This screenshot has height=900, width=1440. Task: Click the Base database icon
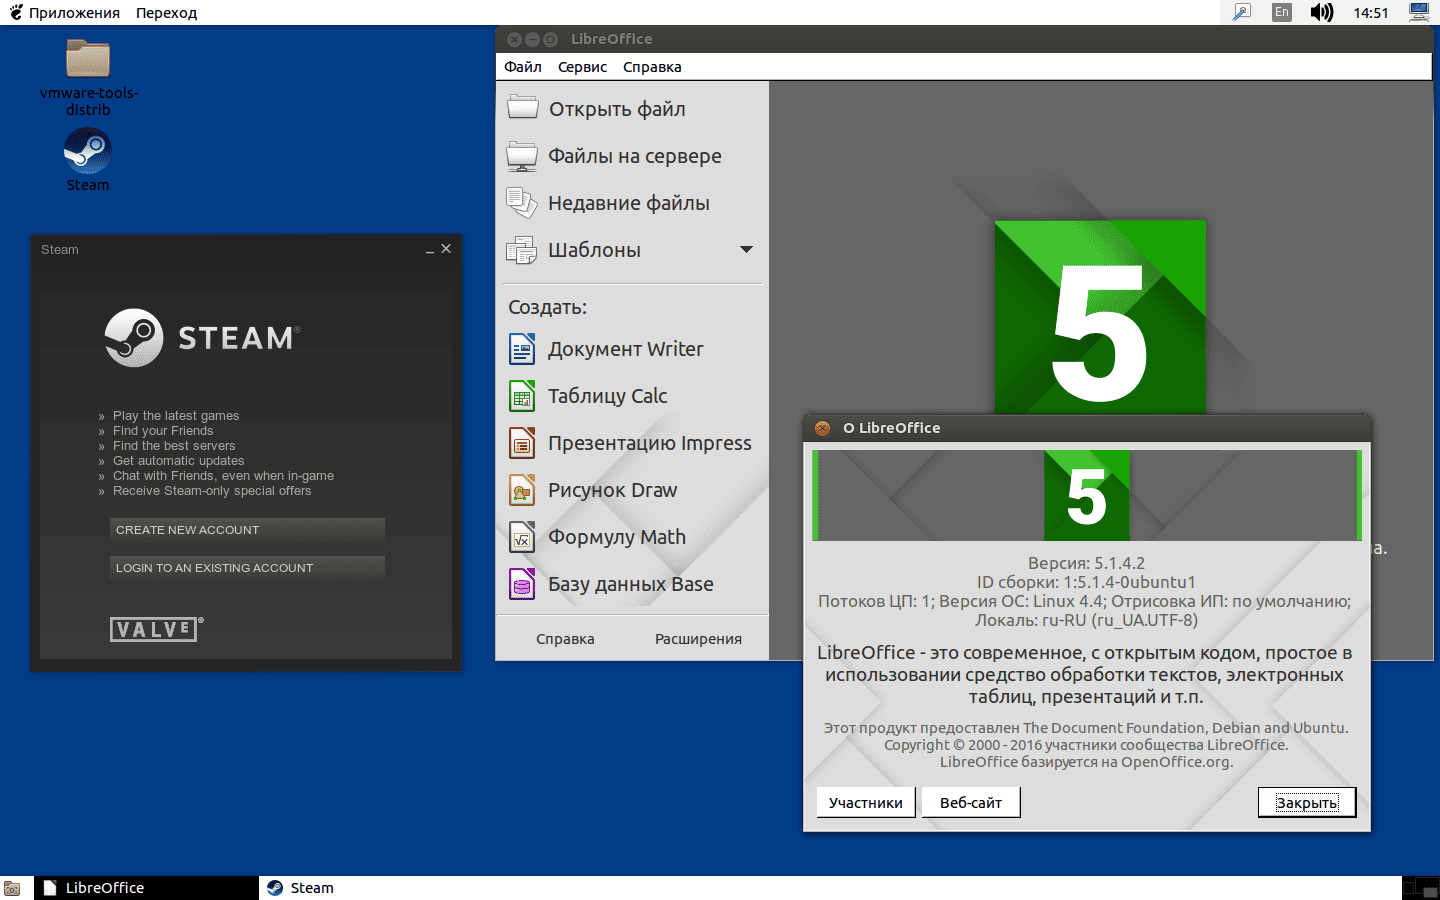[522, 584]
